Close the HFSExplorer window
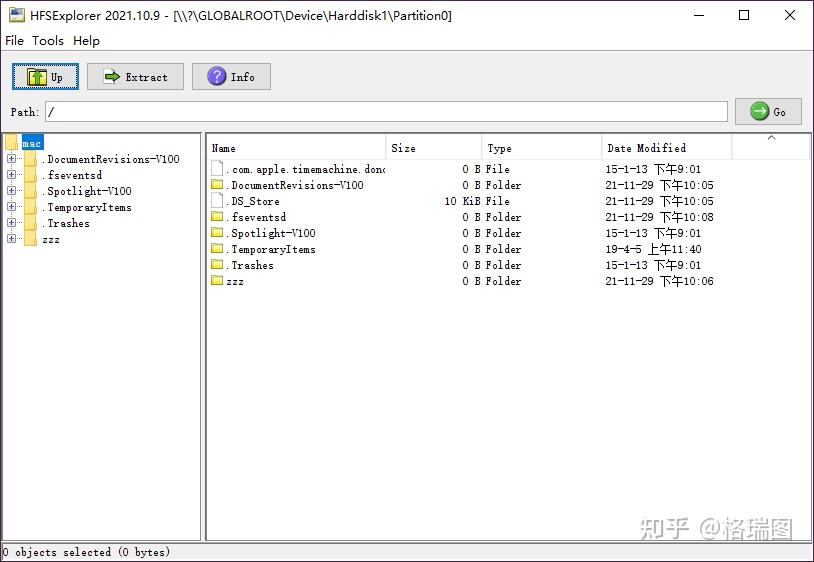 pos(790,15)
